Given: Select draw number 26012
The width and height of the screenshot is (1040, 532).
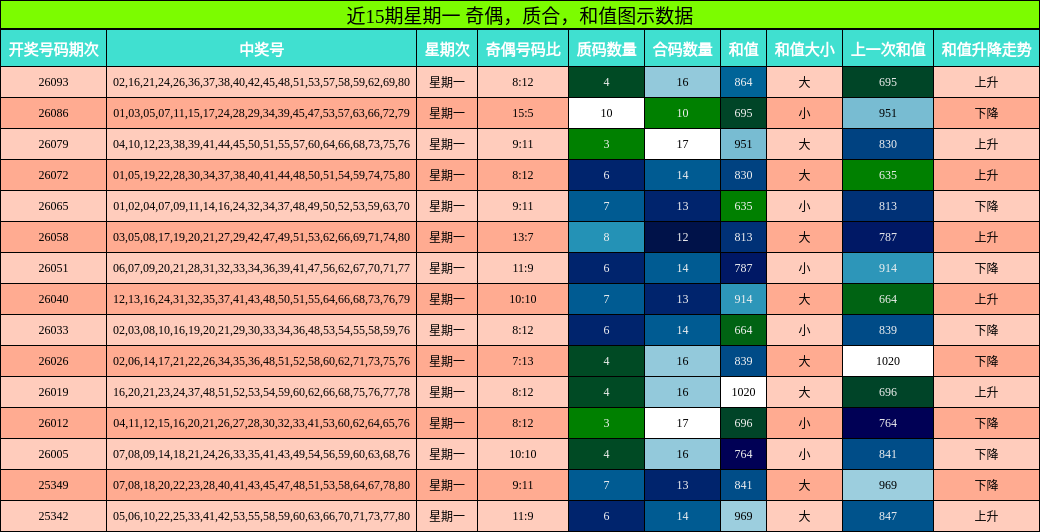Looking at the screenshot, I should [54, 423].
